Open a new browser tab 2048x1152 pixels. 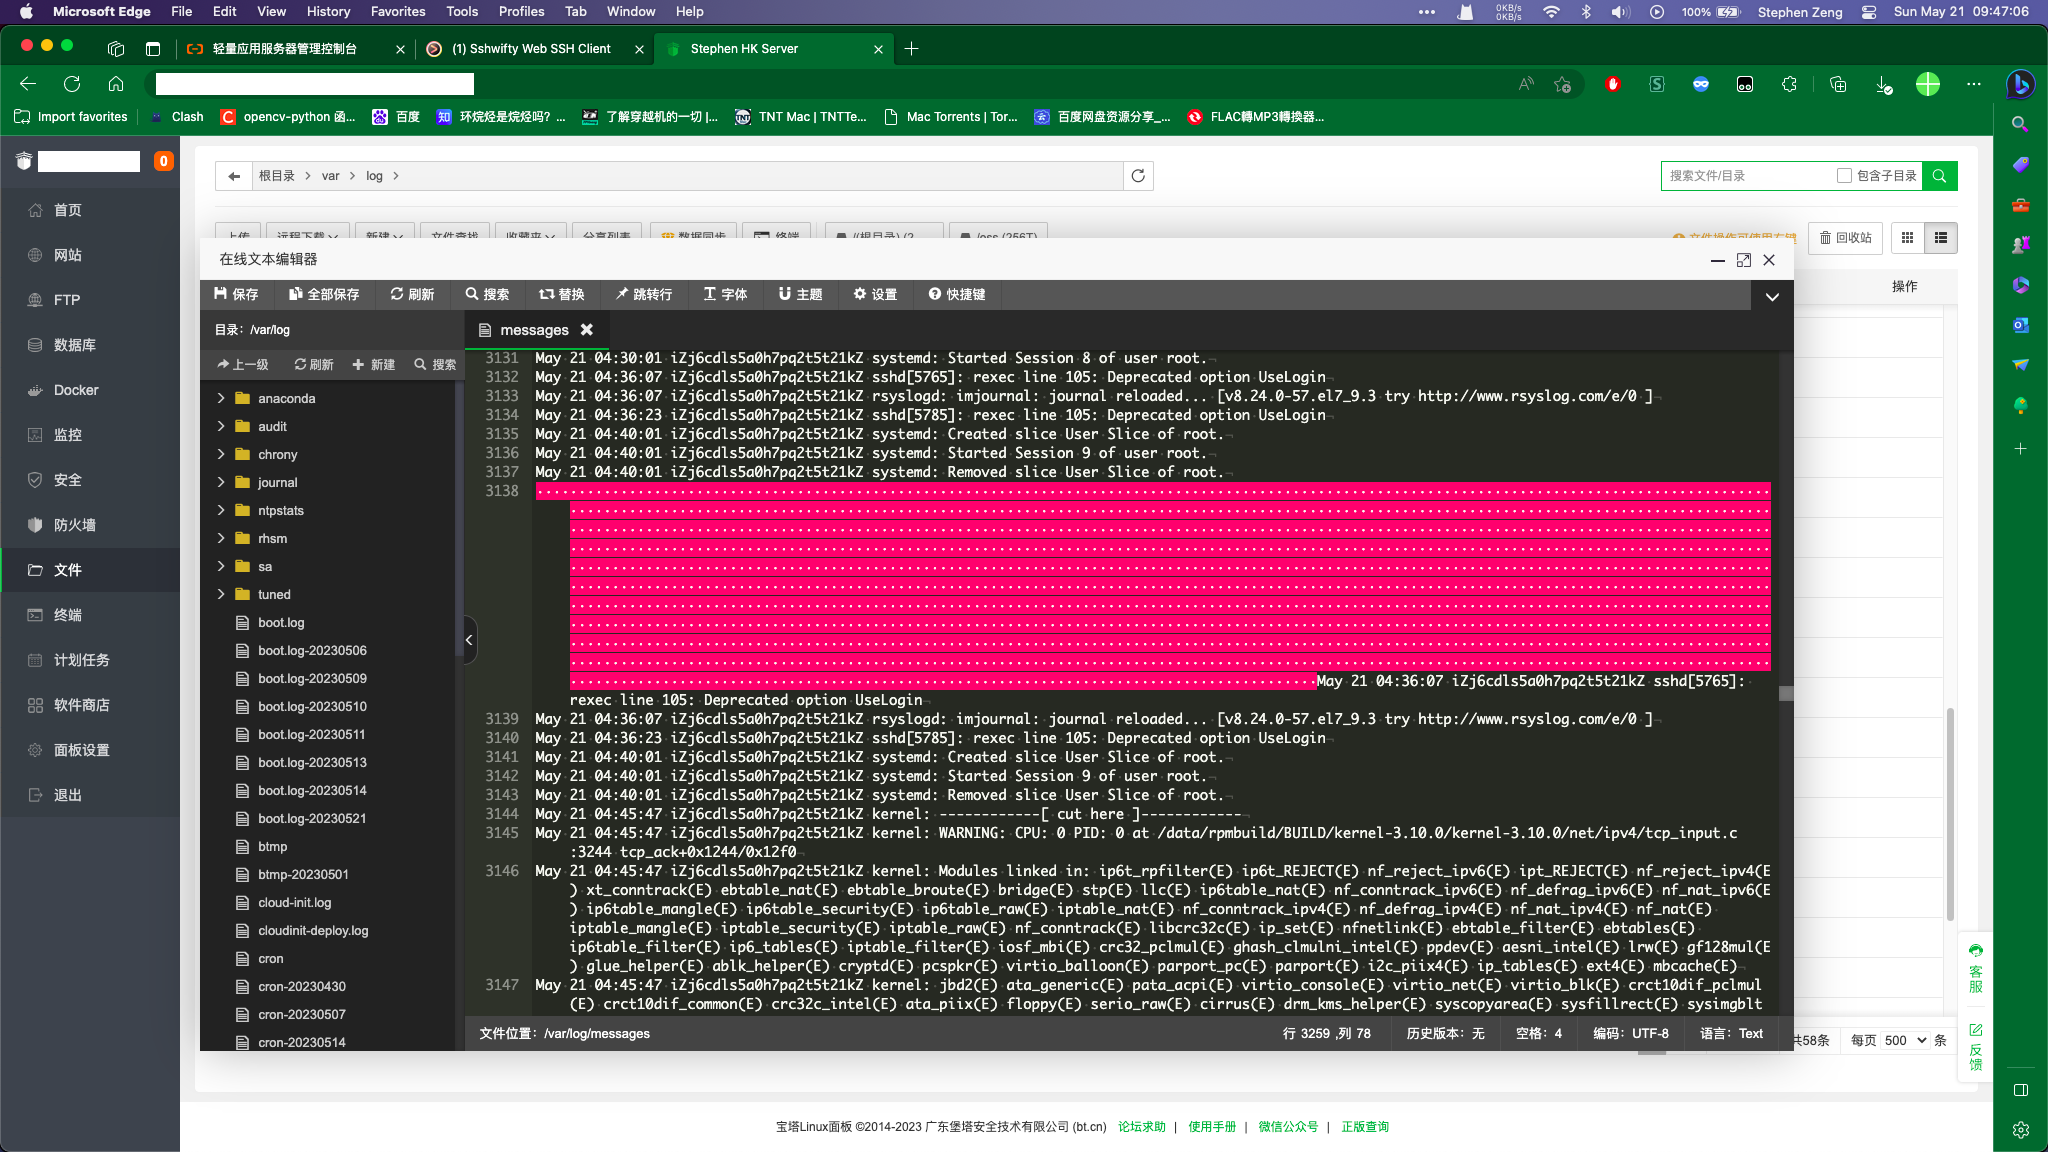pyautogui.click(x=911, y=49)
